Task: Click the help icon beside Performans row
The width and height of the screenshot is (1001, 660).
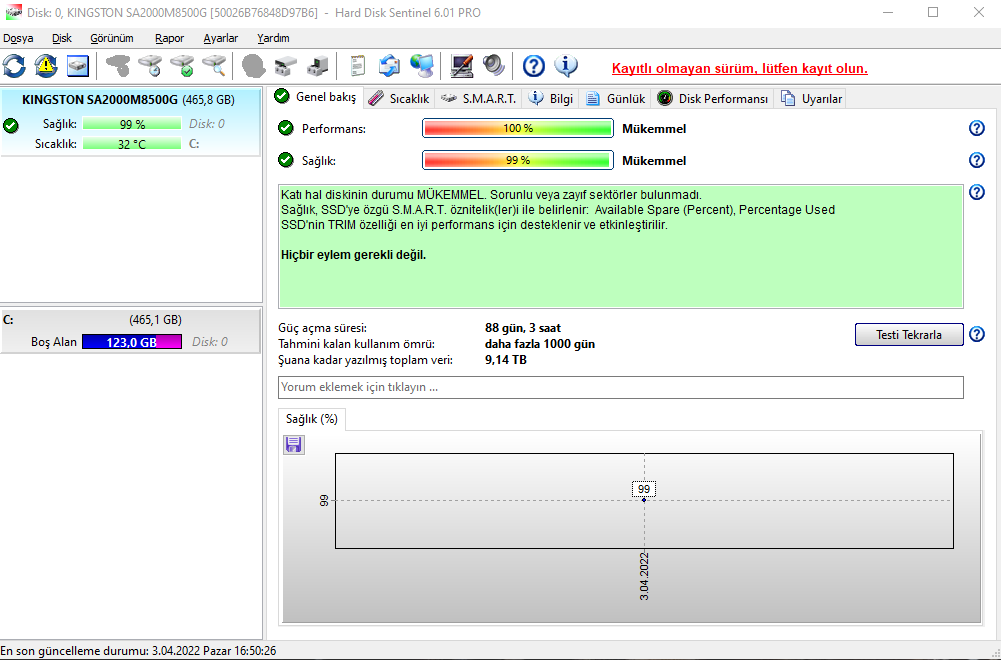Action: pyautogui.click(x=977, y=128)
